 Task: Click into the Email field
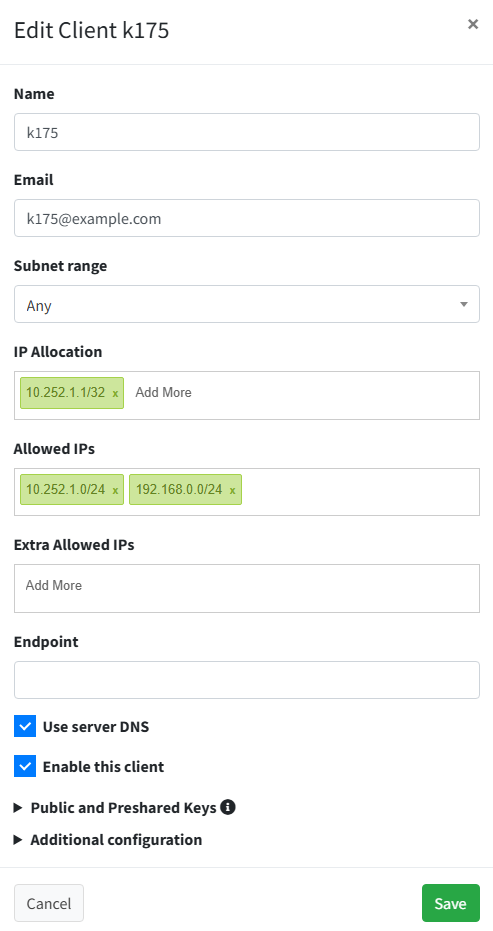[246, 218]
